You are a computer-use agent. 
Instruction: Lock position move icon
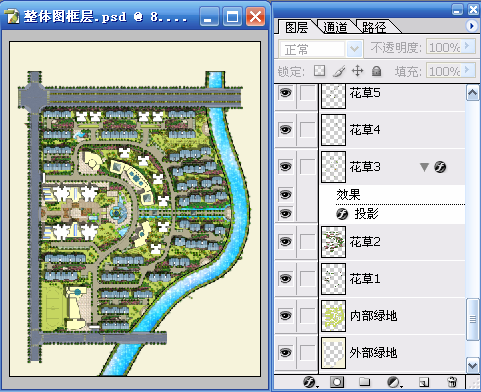(357, 71)
